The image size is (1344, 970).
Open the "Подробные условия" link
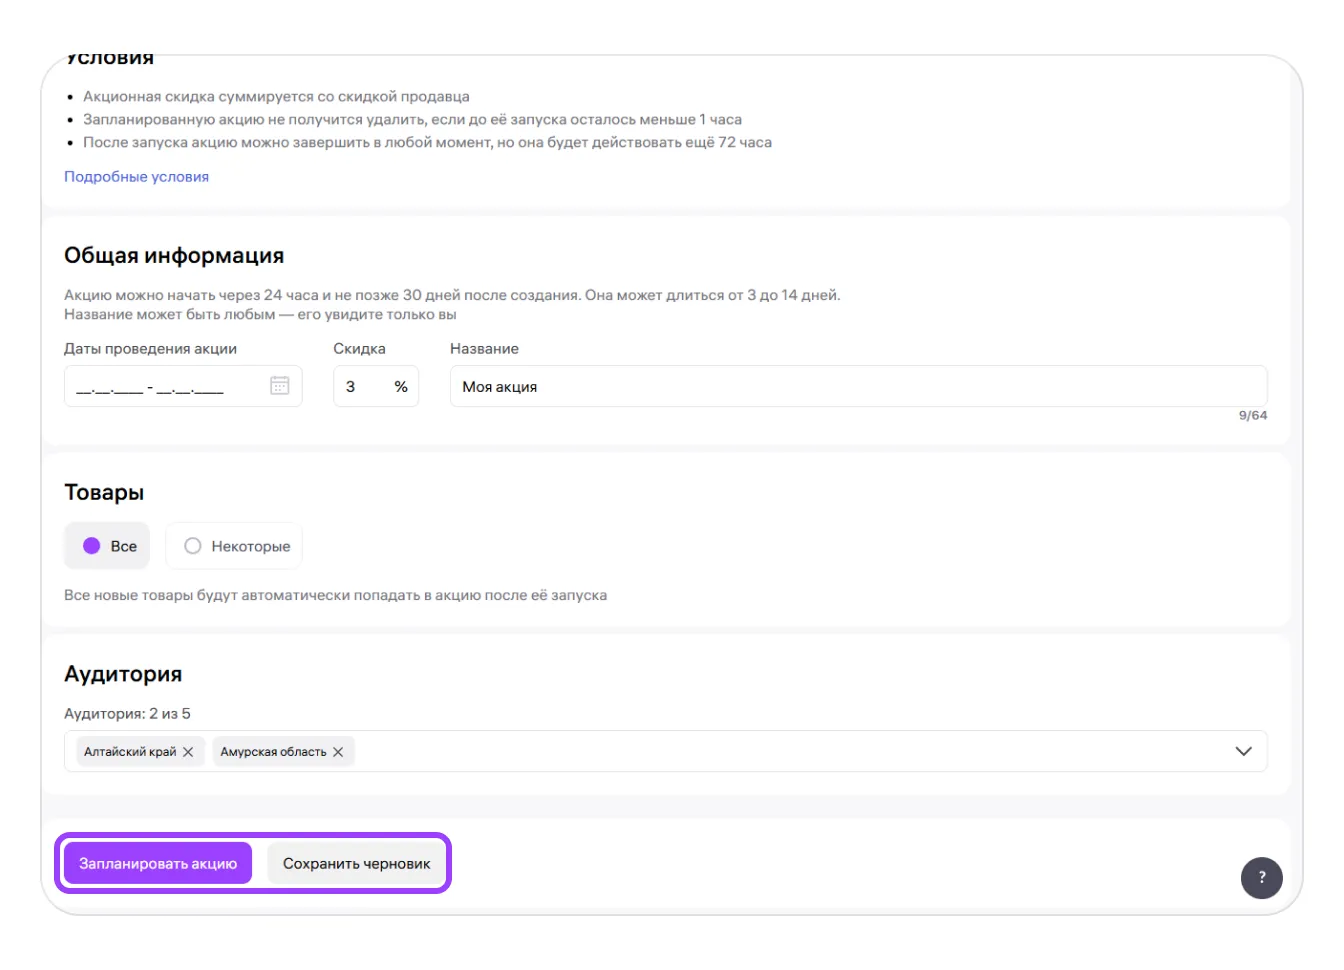coord(136,177)
